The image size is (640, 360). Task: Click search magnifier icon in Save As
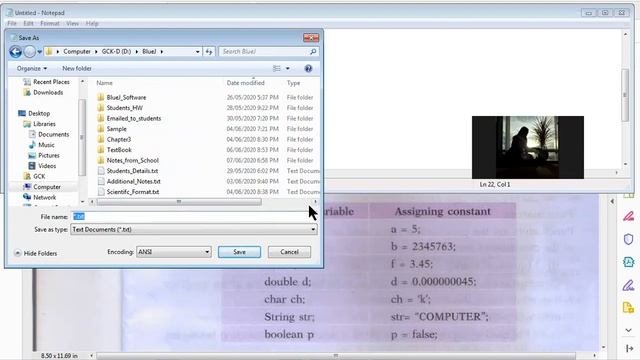pyautogui.click(x=313, y=51)
